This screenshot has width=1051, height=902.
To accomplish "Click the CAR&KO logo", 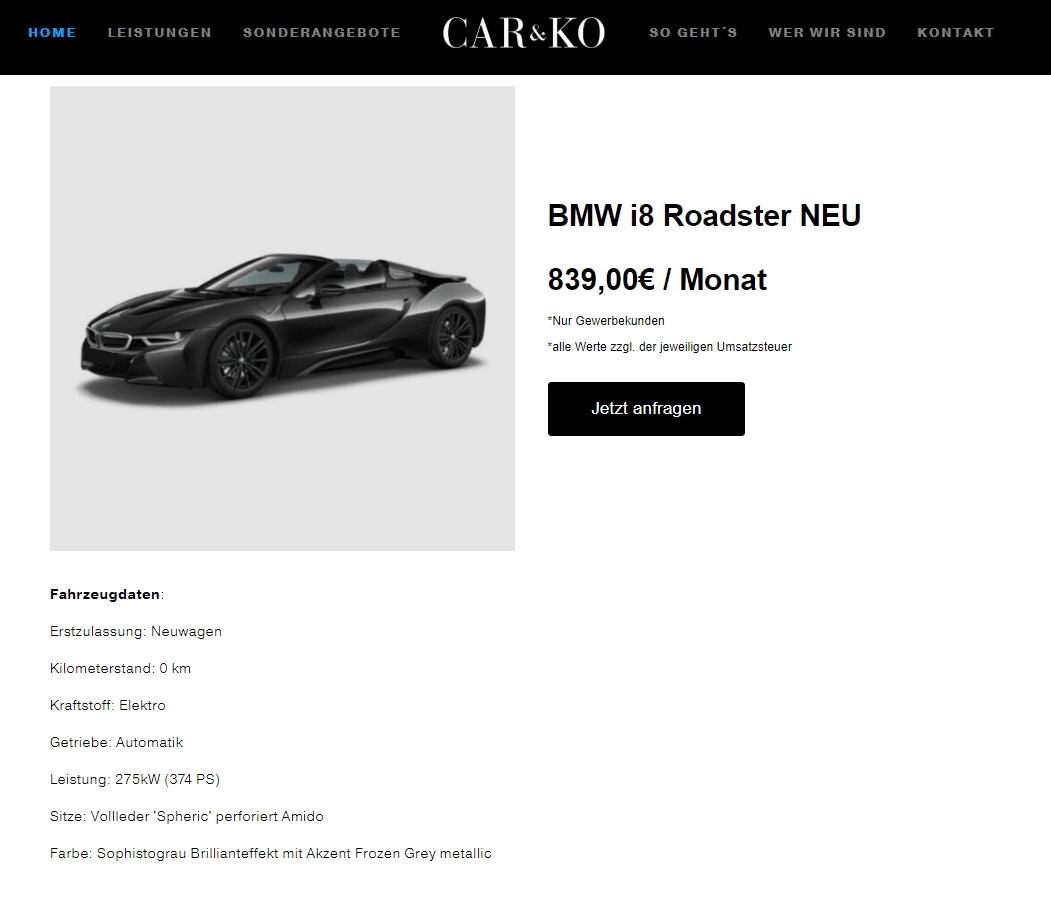I will point(523,33).
